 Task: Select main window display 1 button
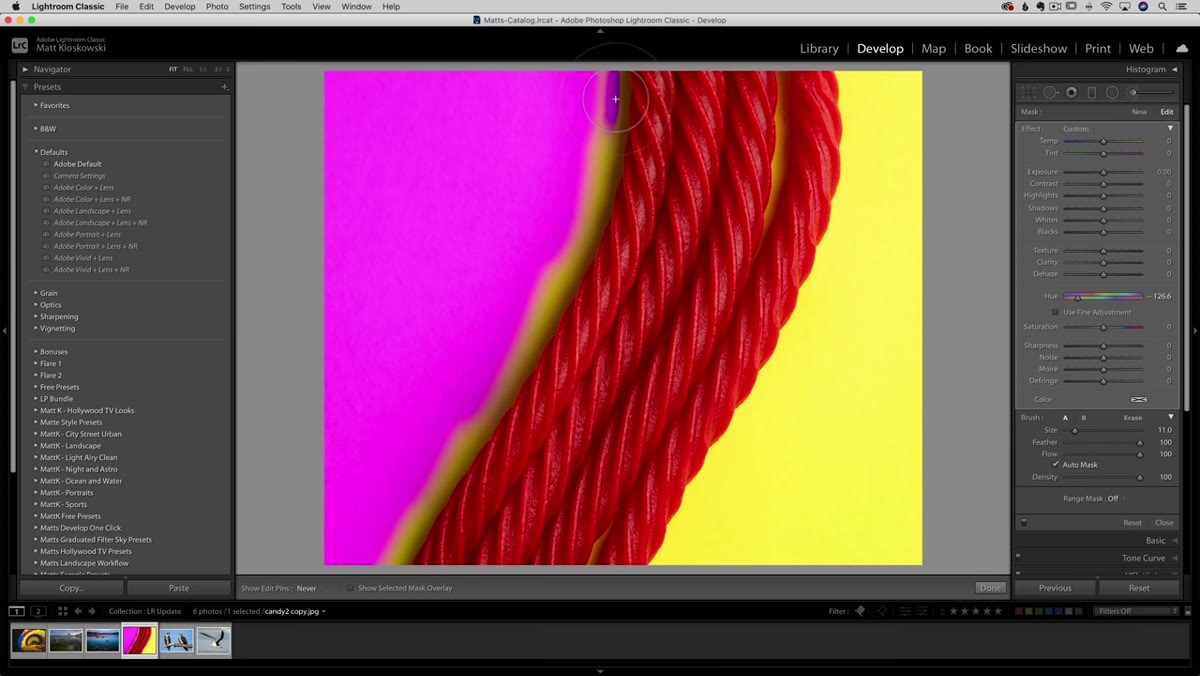[17, 611]
